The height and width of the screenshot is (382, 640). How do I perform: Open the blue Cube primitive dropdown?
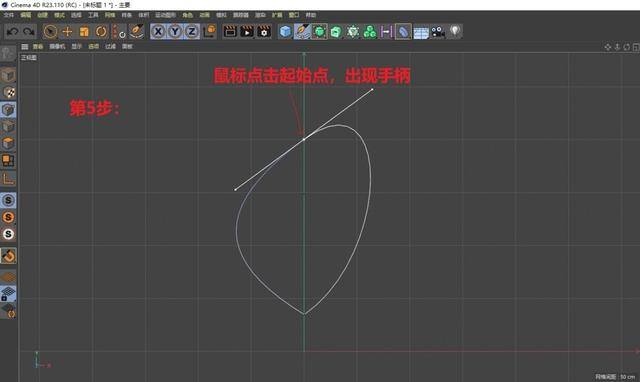click(285, 31)
